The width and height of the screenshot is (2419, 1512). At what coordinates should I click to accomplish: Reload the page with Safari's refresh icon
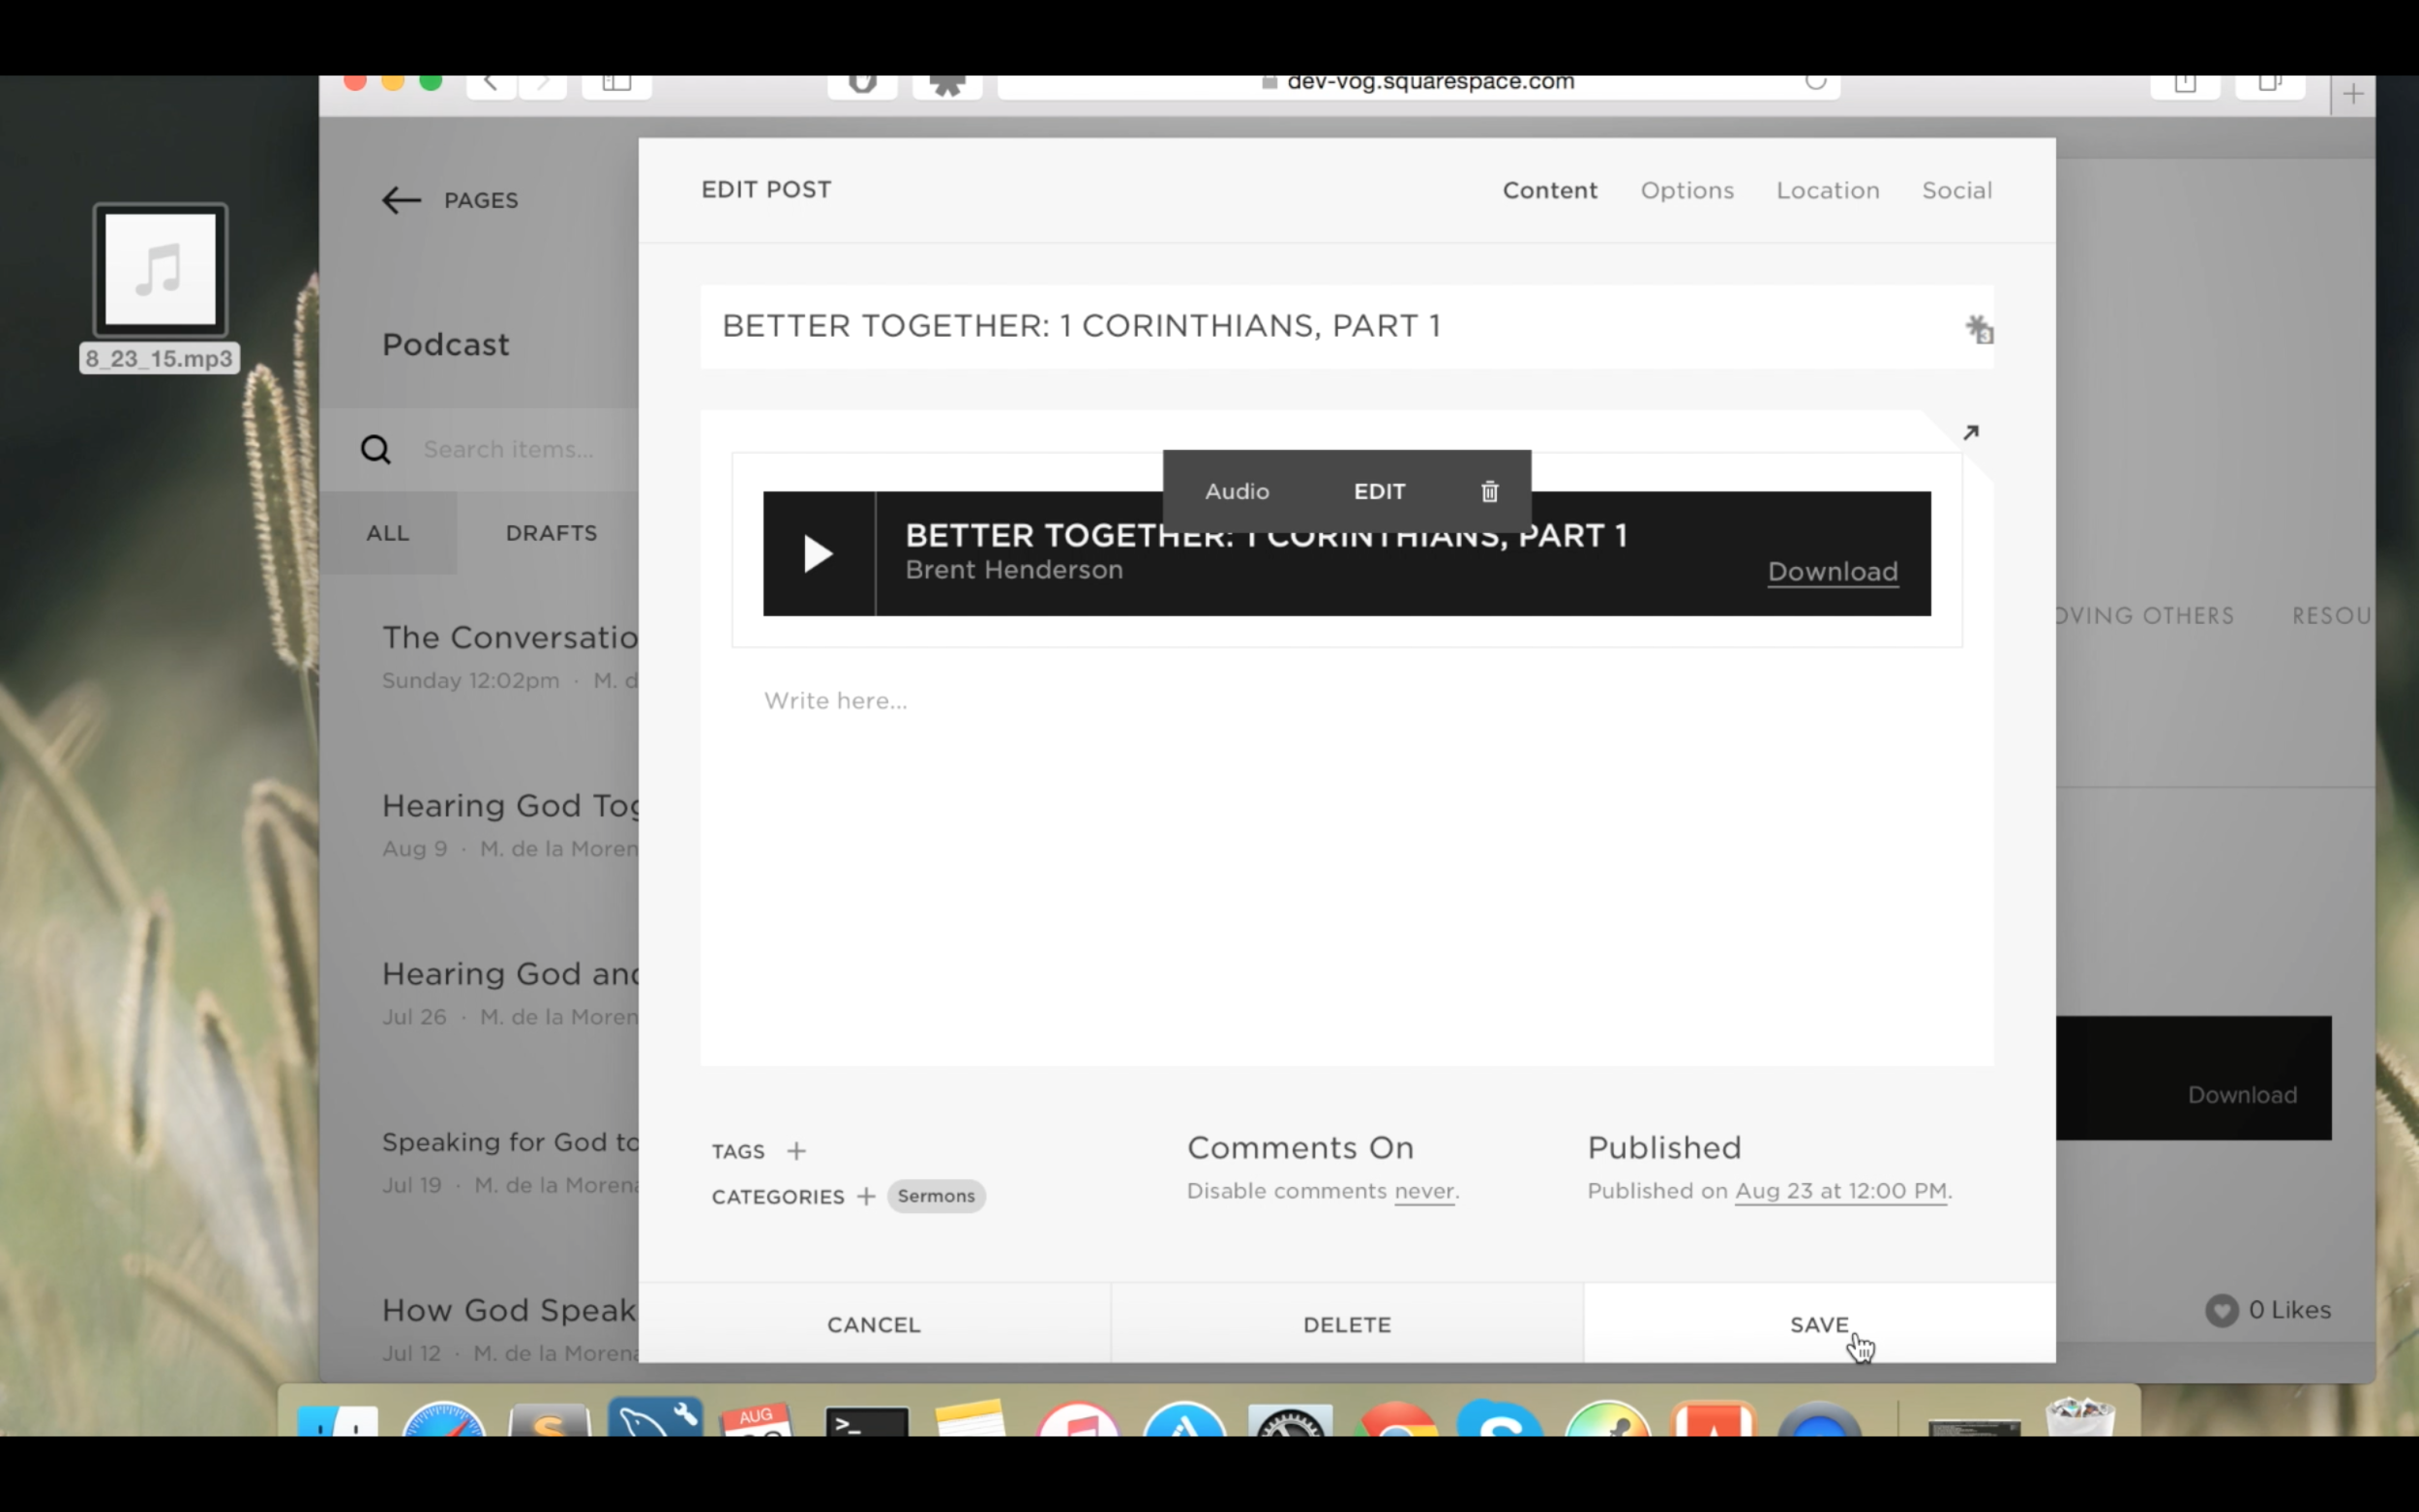pos(1815,82)
